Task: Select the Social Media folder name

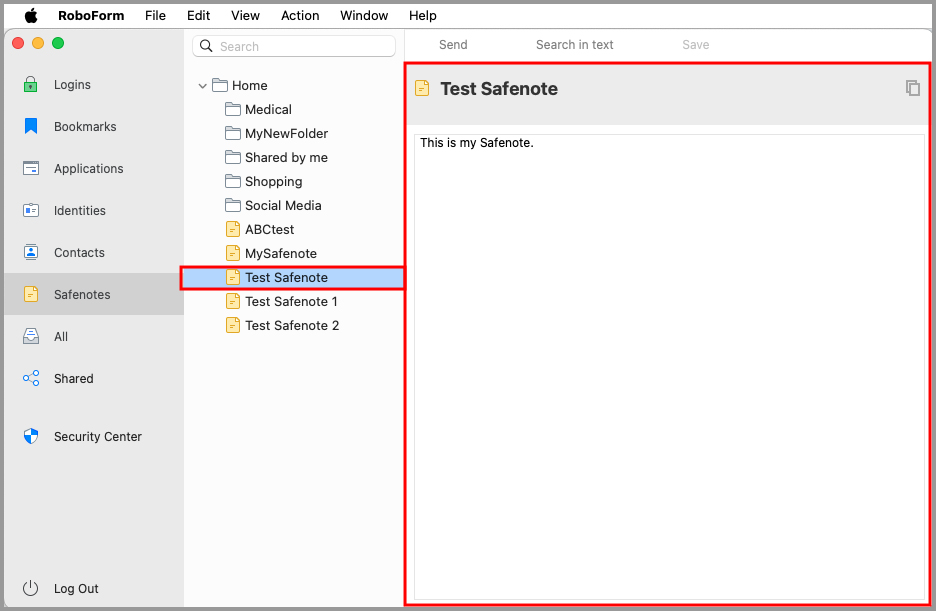Action: tap(283, 205)
